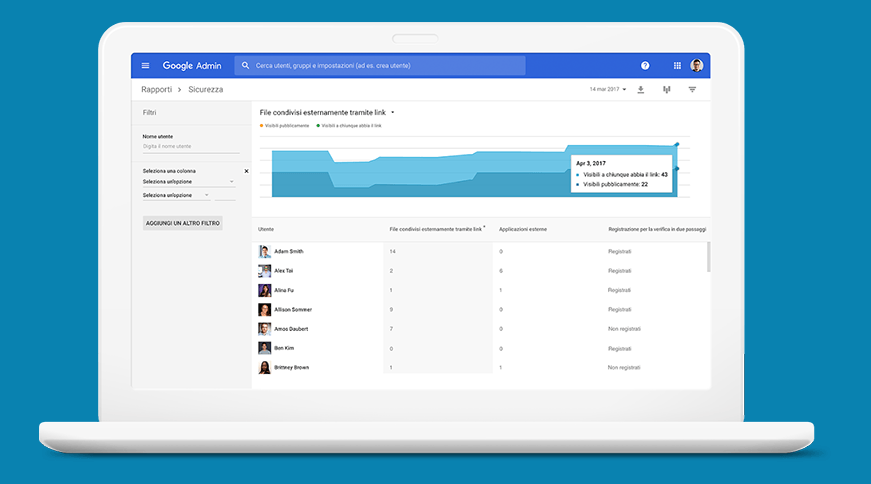The width and height of the screenshot is (871, 484).
Task: Click 'AGGIUNGI UN ALTRO FILTRO' button
Action: pos(183,223)
